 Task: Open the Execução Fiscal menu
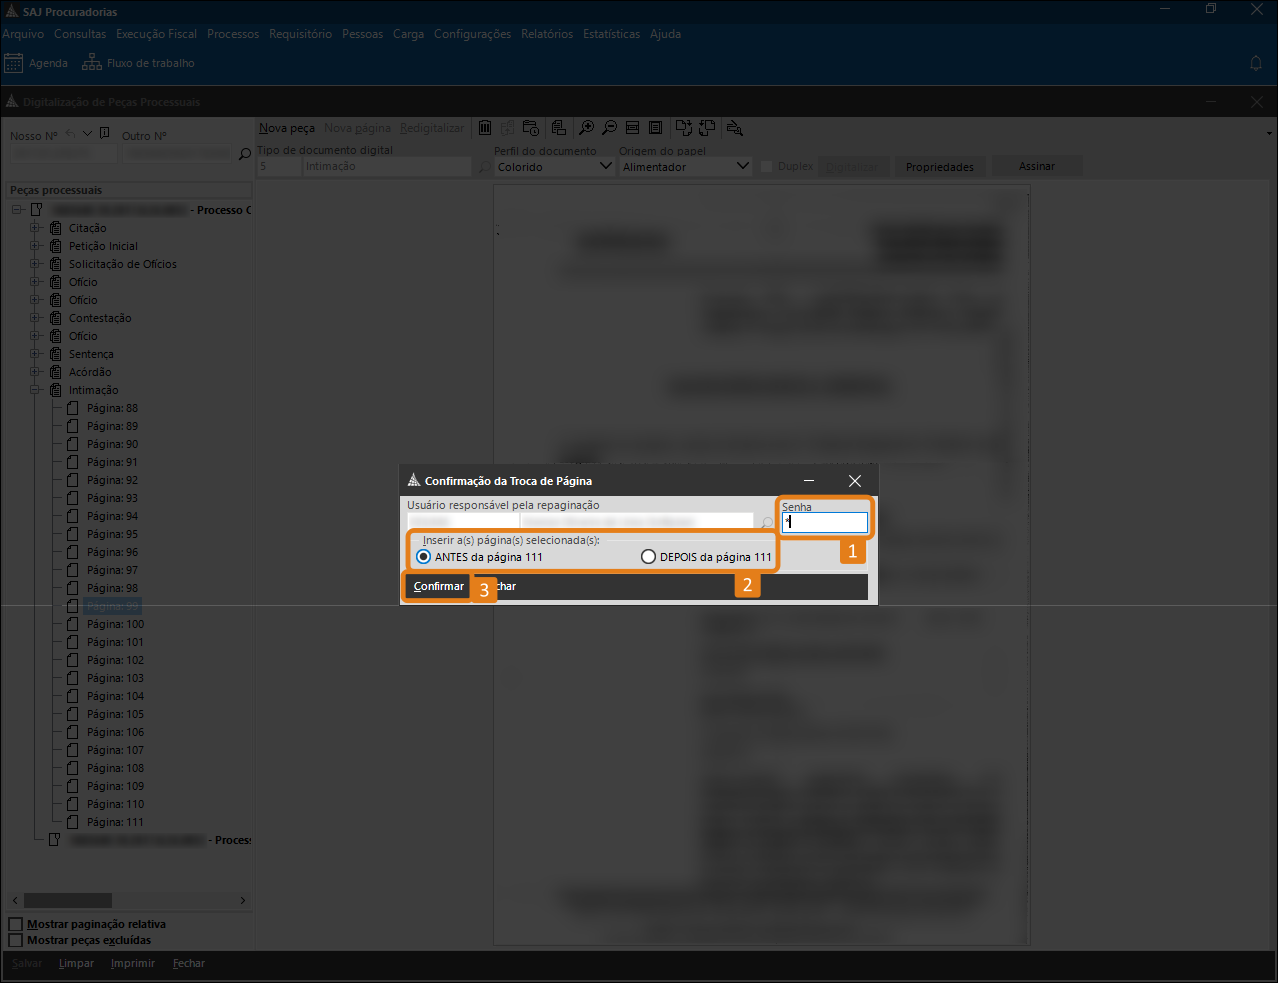[156, 34]
